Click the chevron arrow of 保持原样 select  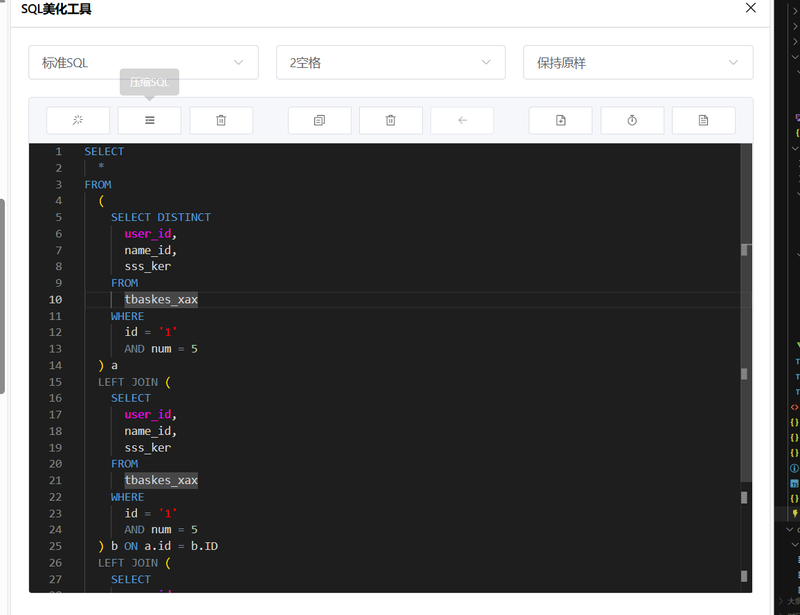pyautogui.click(x=733, y=62)
